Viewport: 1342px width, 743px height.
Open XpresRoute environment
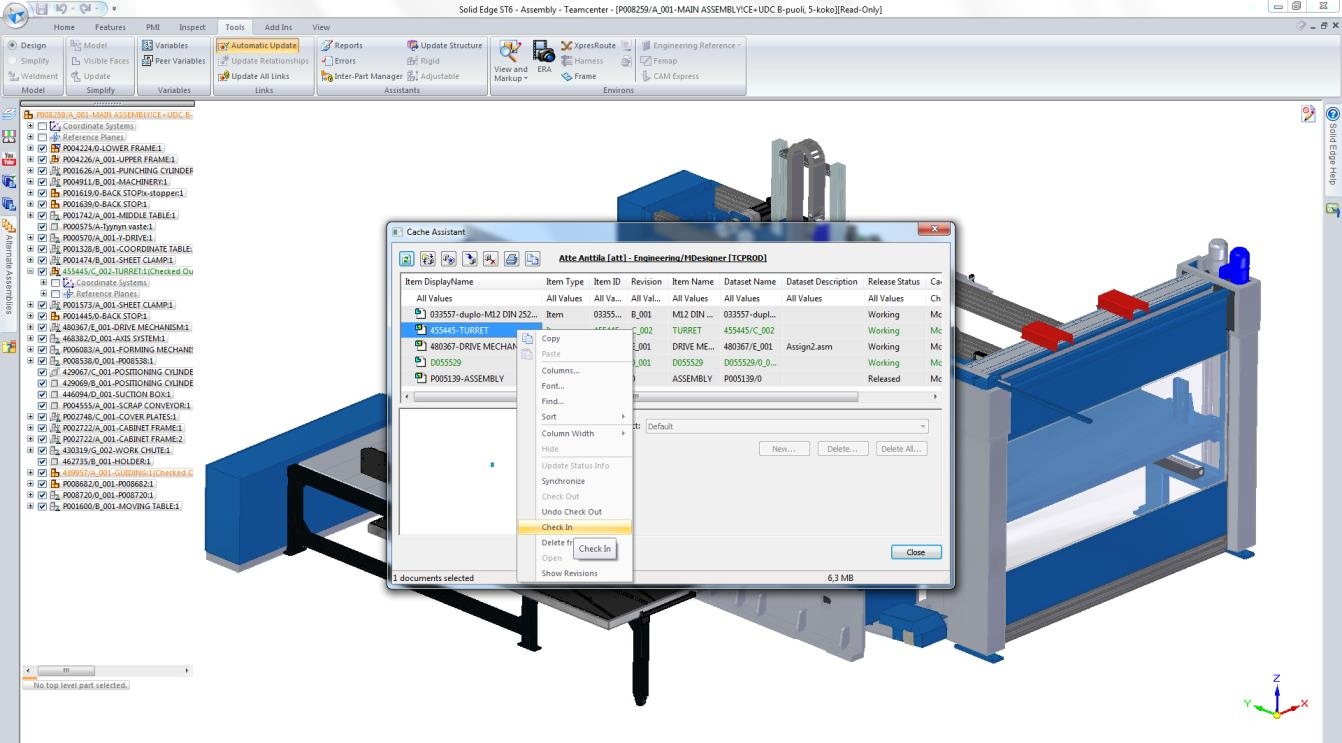click(x=587, y=45)
